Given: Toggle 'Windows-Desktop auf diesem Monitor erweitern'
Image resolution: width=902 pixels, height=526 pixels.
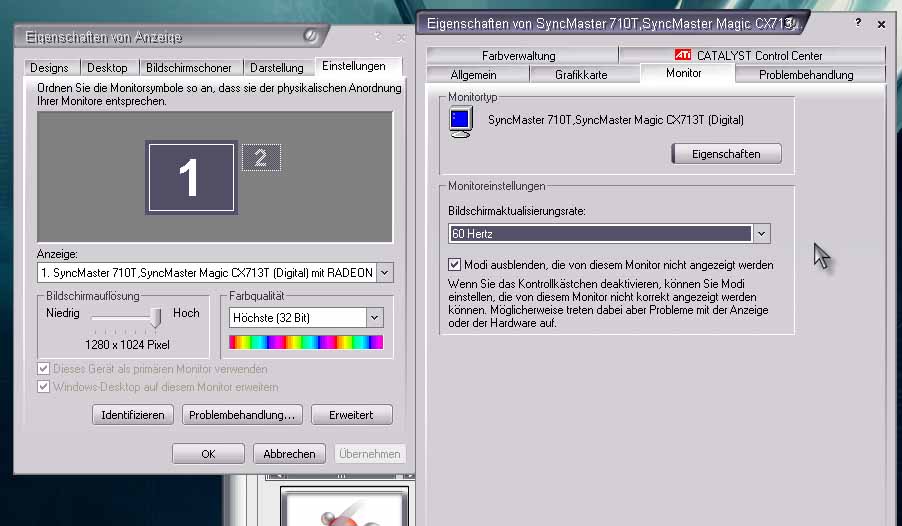Looking at the screenshot, I should tap(43, 386).
